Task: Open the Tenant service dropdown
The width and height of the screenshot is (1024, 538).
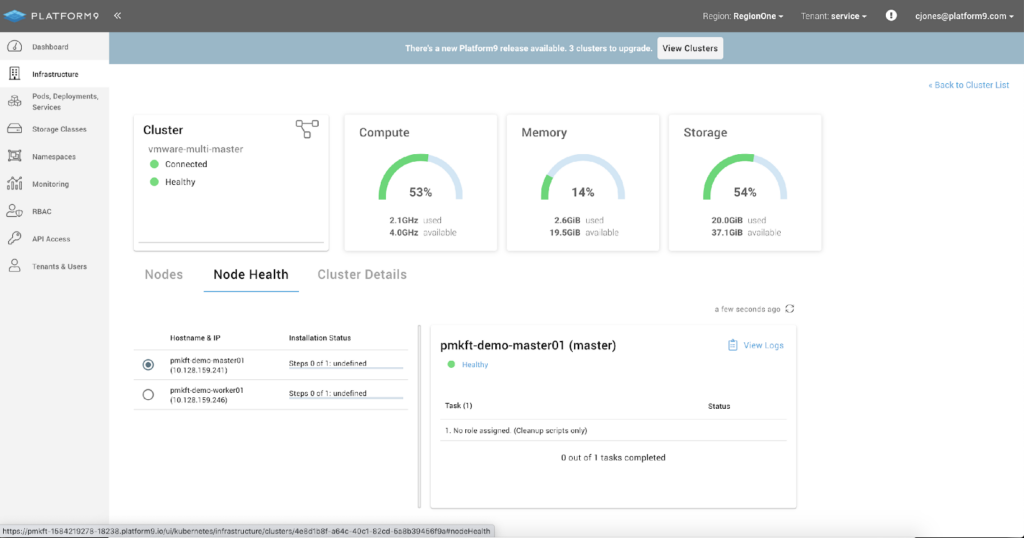Action: [x=833, y=16]
